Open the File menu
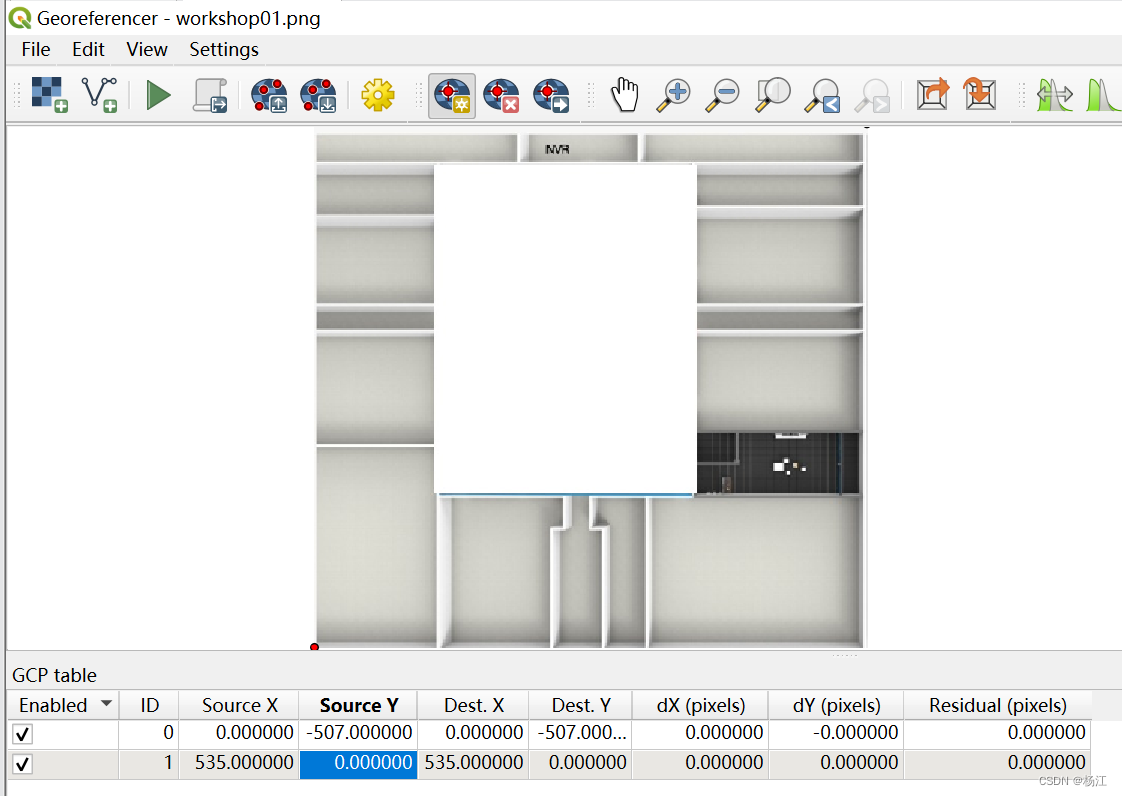 pyautogui.click(x=35, y=49)
